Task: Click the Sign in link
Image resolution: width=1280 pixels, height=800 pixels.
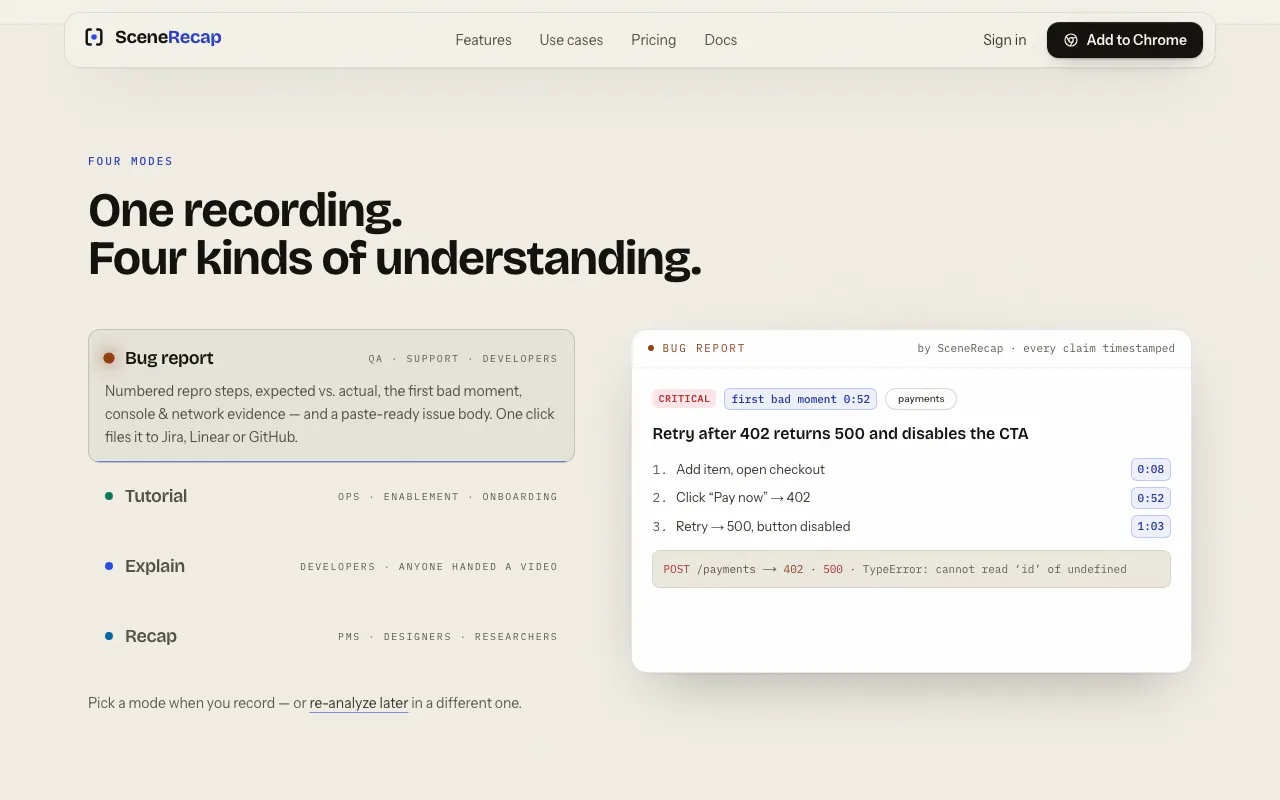Action: point(1004,40)
